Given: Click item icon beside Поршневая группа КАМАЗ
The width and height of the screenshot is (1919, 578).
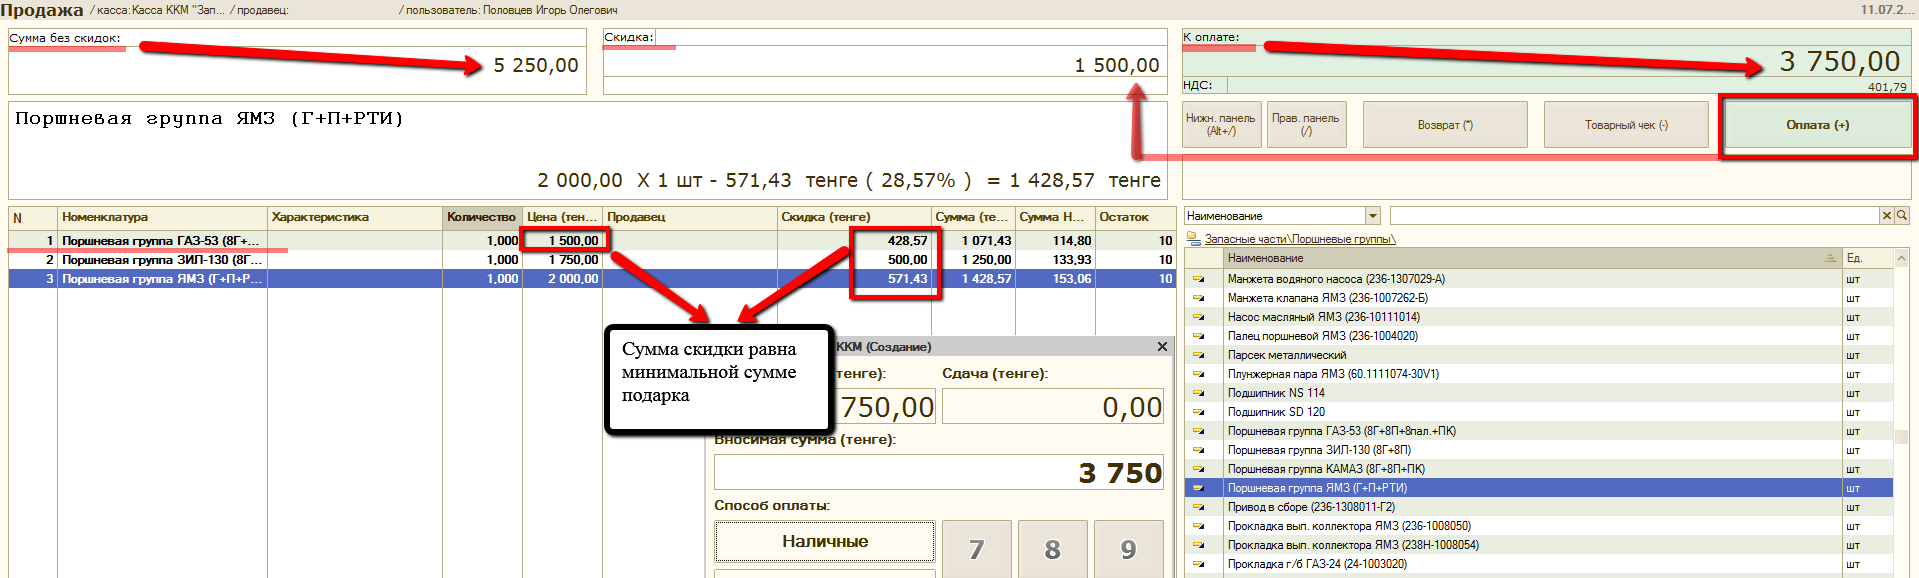Looking at the screenshot, I should click(1198, 470).
